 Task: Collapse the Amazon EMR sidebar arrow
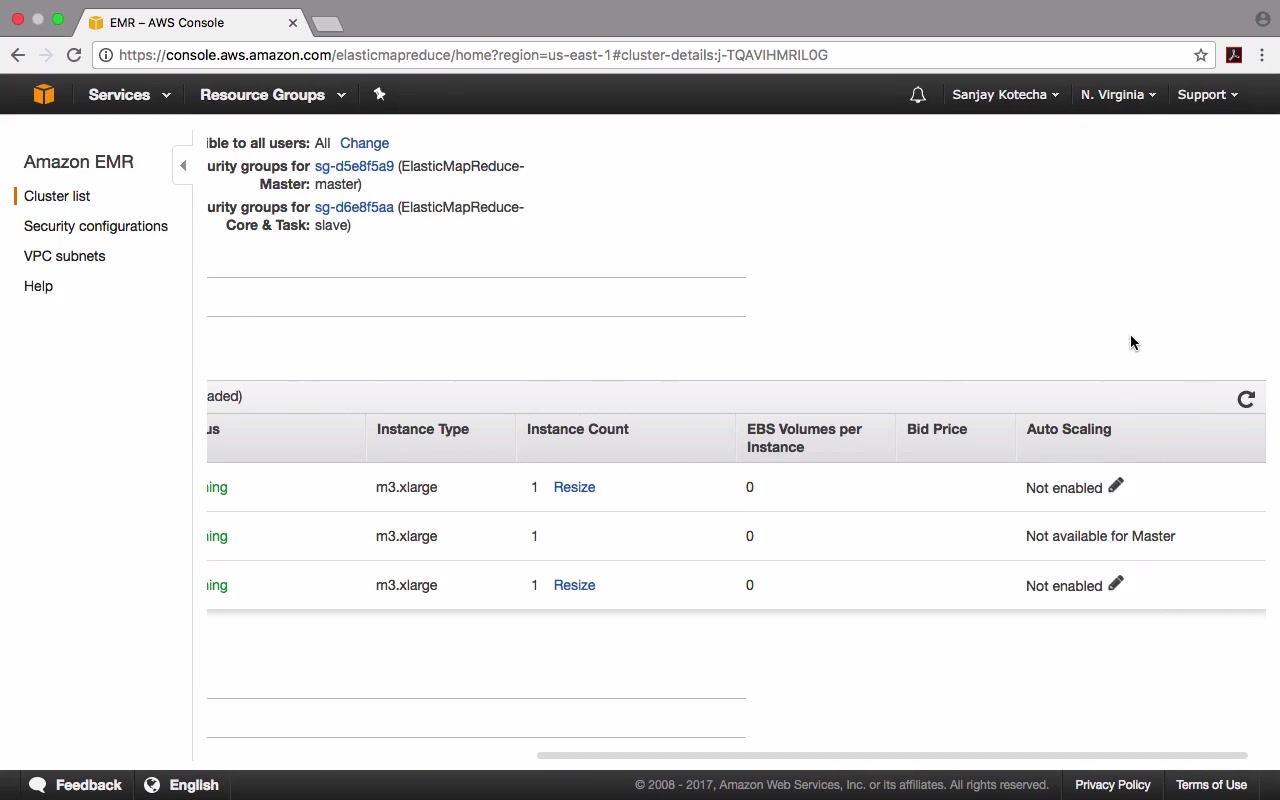pos(183,166)
